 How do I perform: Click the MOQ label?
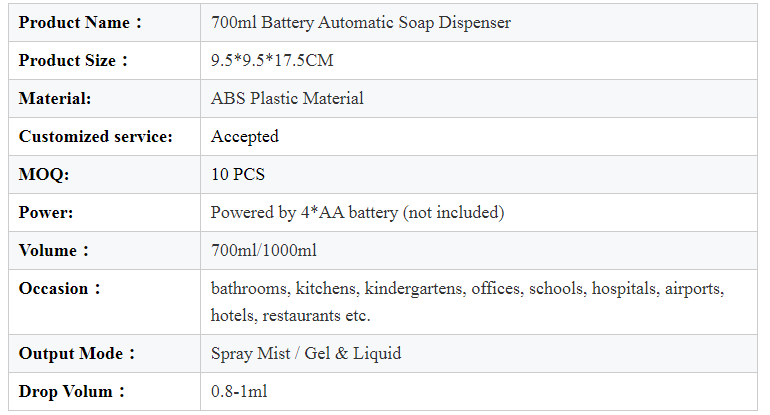[x=44, y=174]
